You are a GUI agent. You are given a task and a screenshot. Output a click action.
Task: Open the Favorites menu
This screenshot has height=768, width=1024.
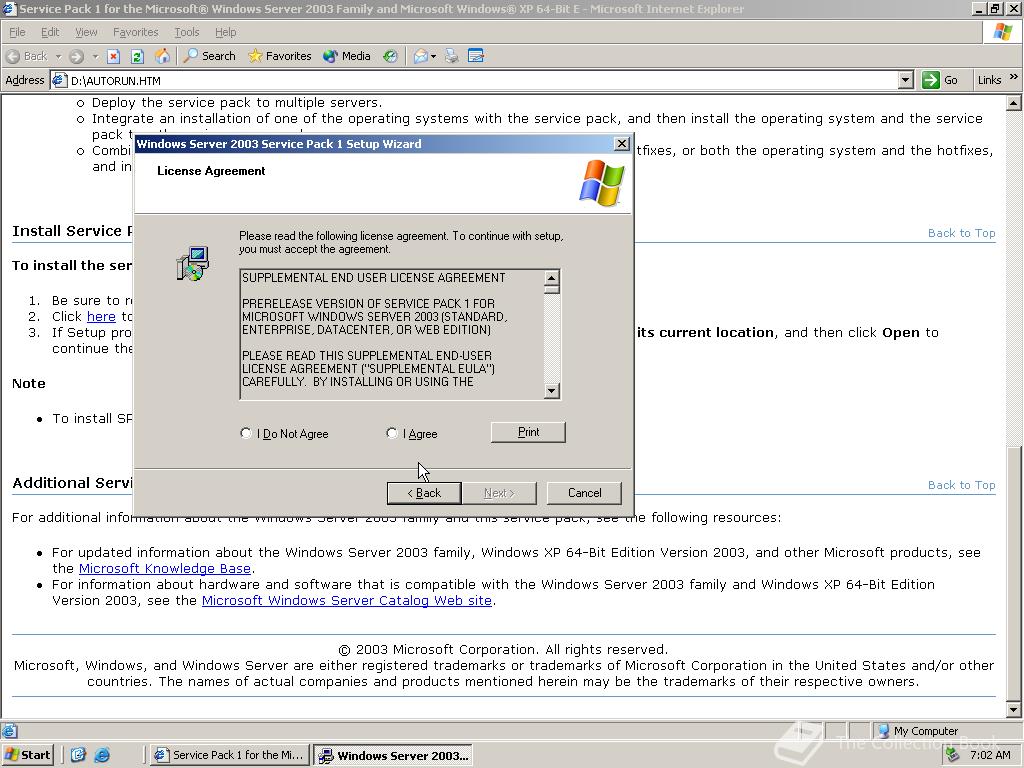135,32
